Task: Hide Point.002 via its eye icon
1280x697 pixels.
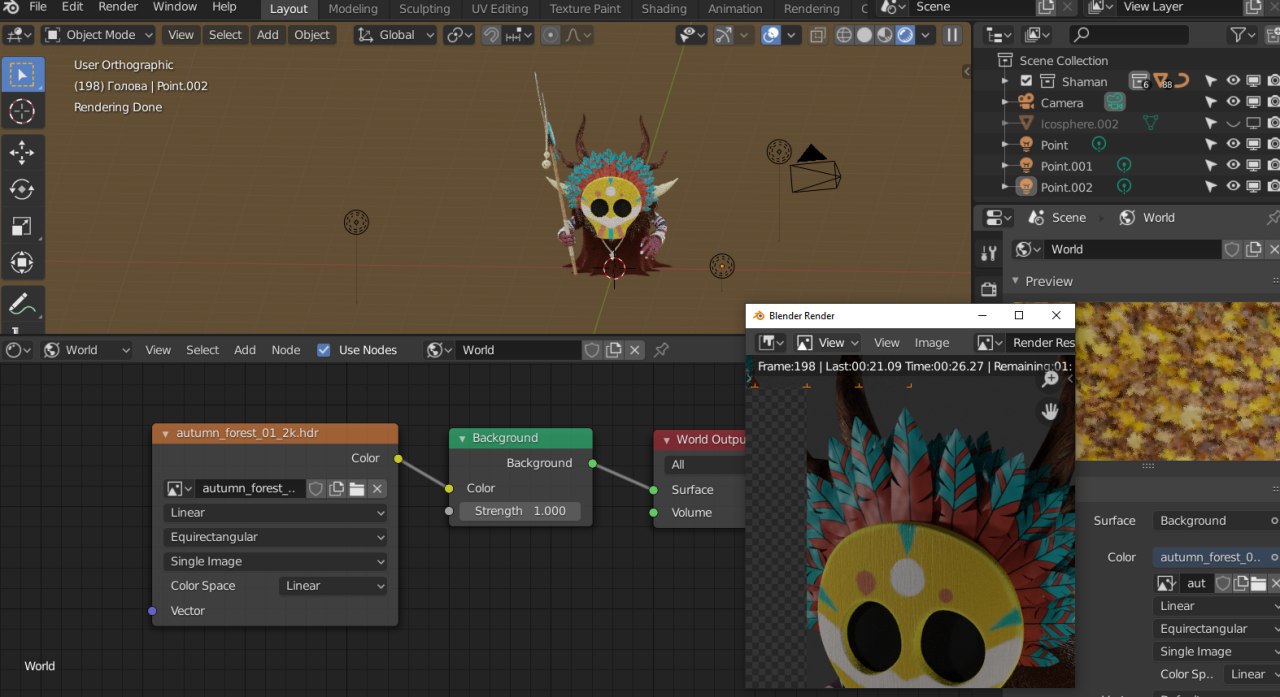Action: (1233, 187)
